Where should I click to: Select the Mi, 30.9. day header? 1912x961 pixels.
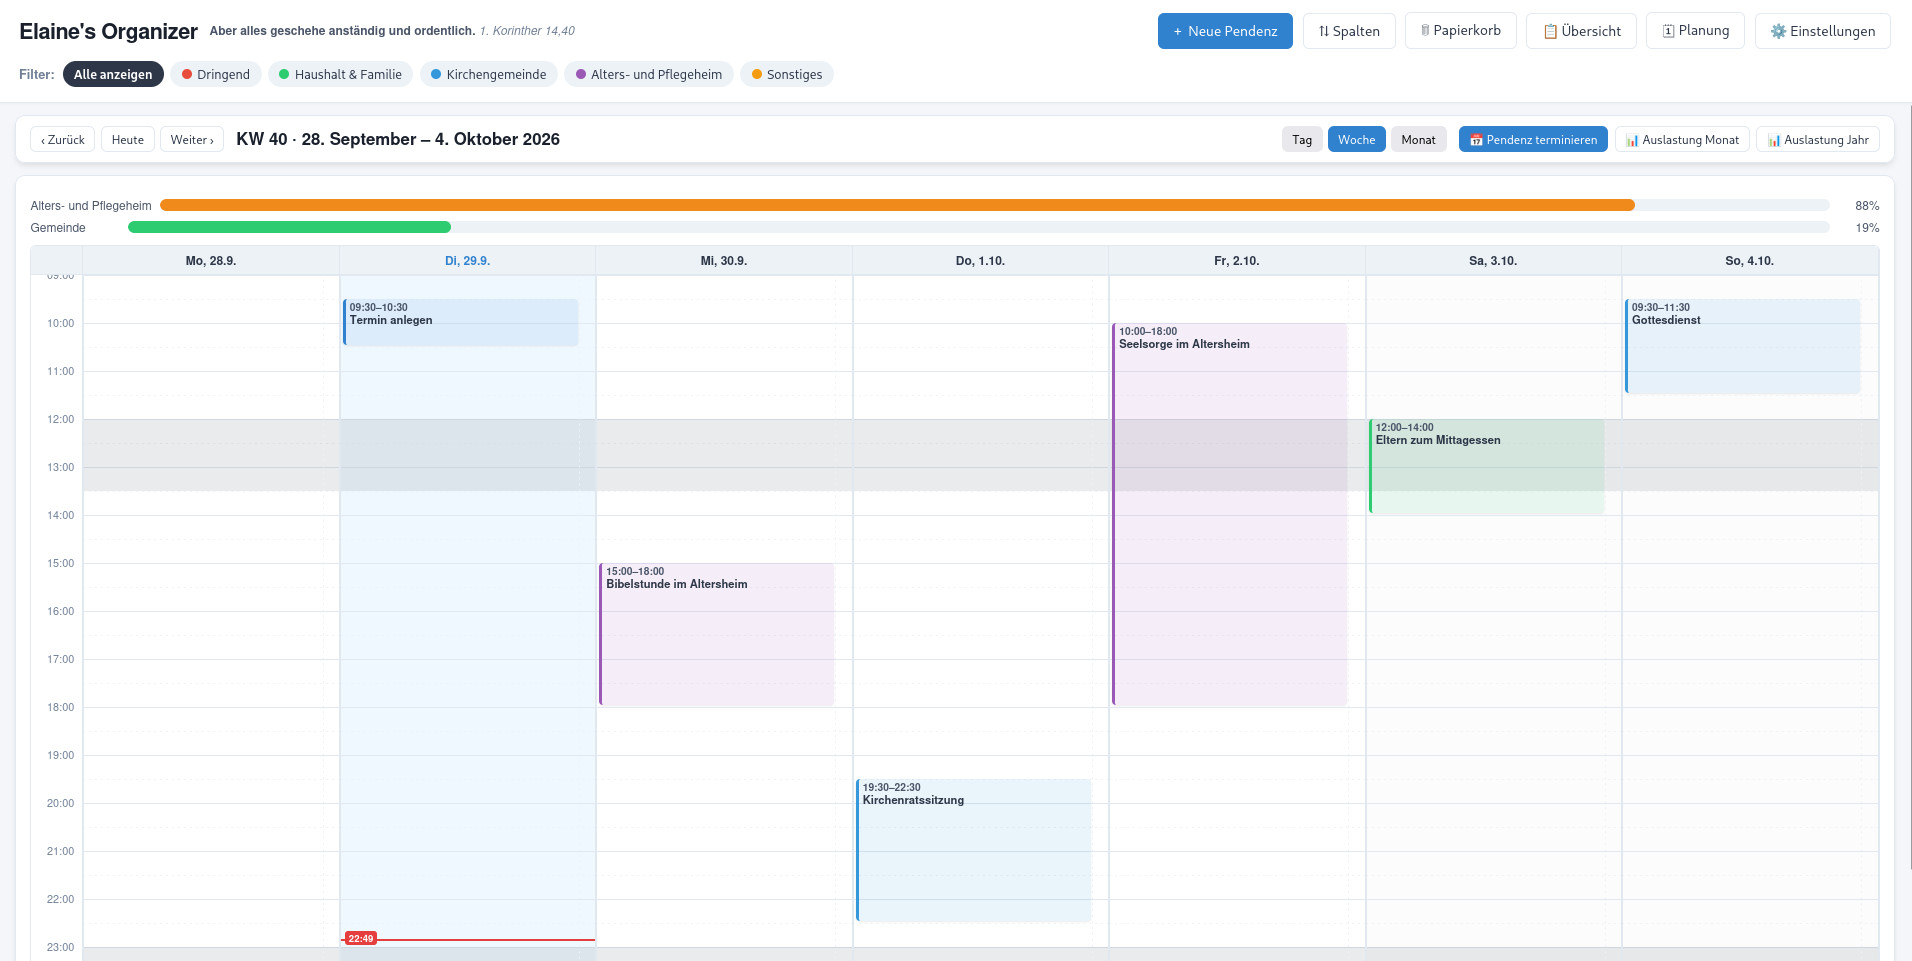pos(724,261)
